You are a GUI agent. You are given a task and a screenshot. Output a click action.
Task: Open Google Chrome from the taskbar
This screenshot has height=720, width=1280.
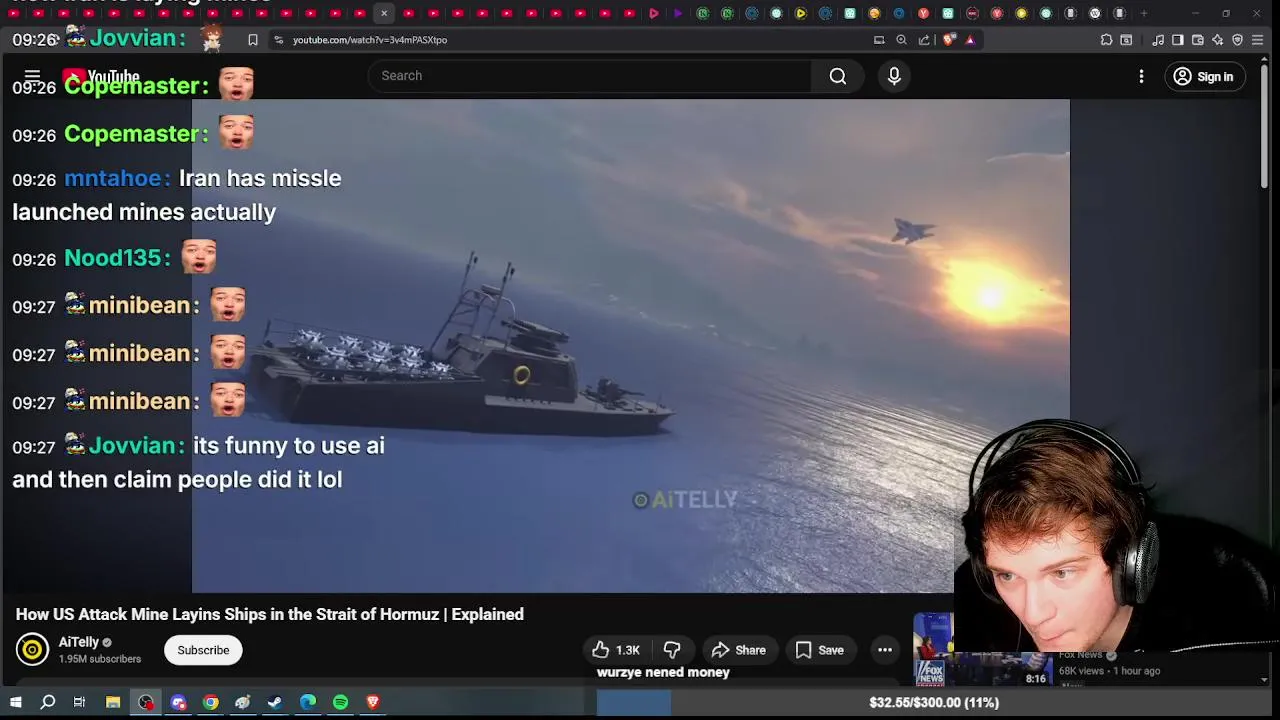click(211, 702)
